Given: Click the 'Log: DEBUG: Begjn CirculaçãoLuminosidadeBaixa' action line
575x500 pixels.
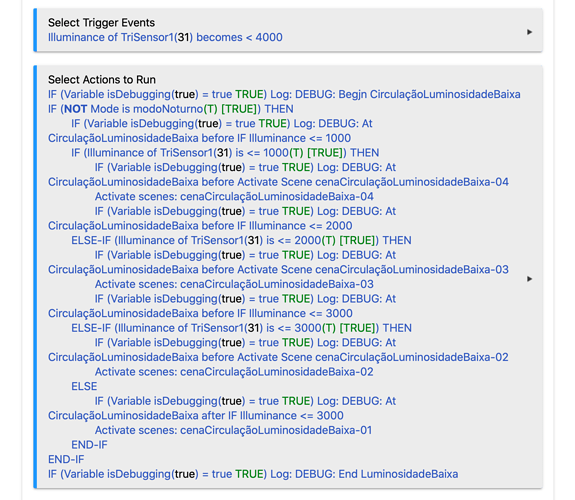Looking at the screenshot, I should point(284,94).
